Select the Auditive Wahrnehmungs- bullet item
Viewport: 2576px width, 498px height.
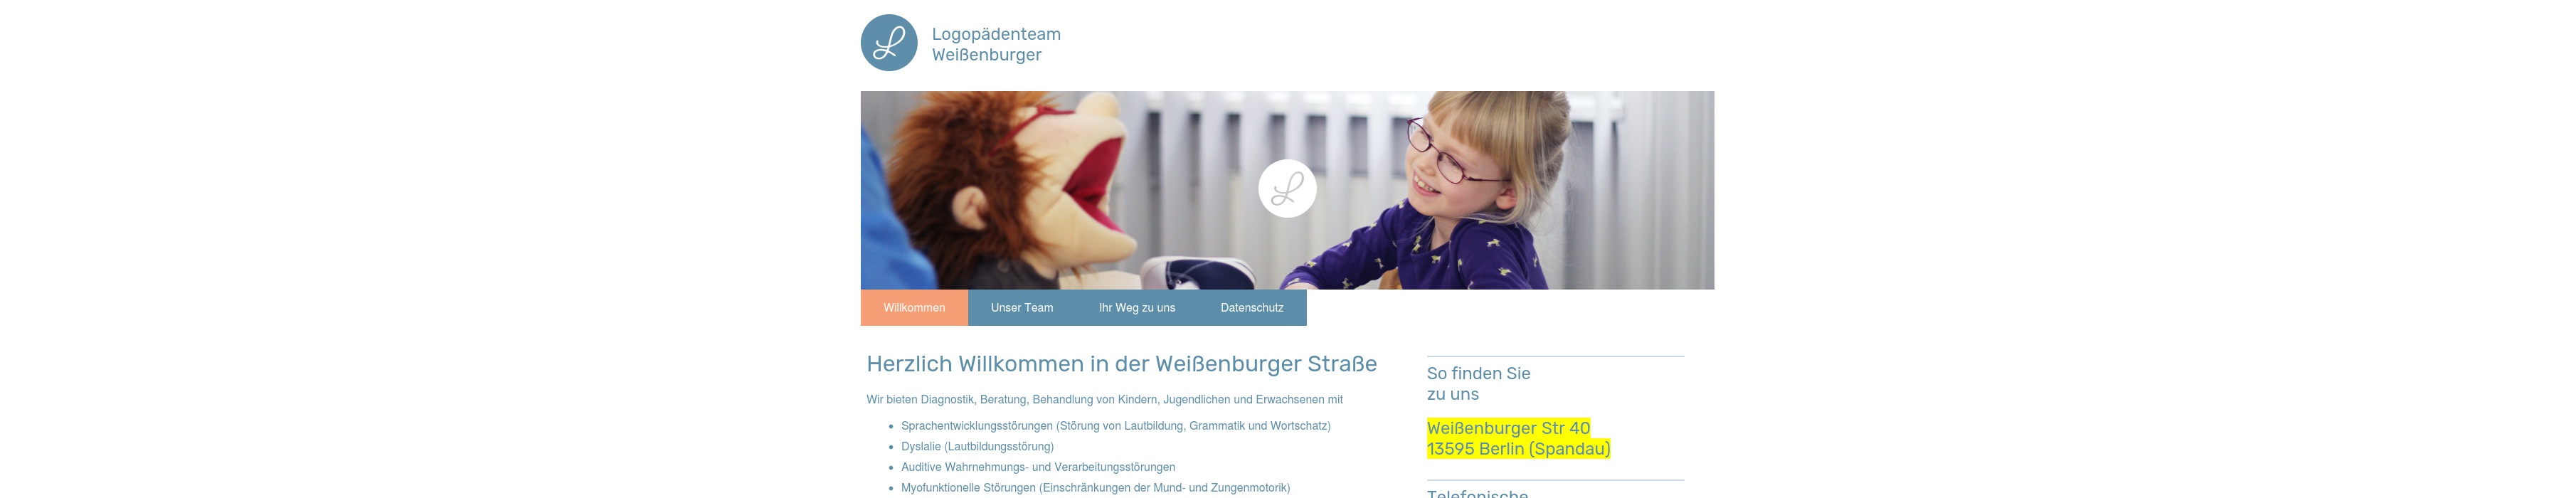[x=1038, y=467]
